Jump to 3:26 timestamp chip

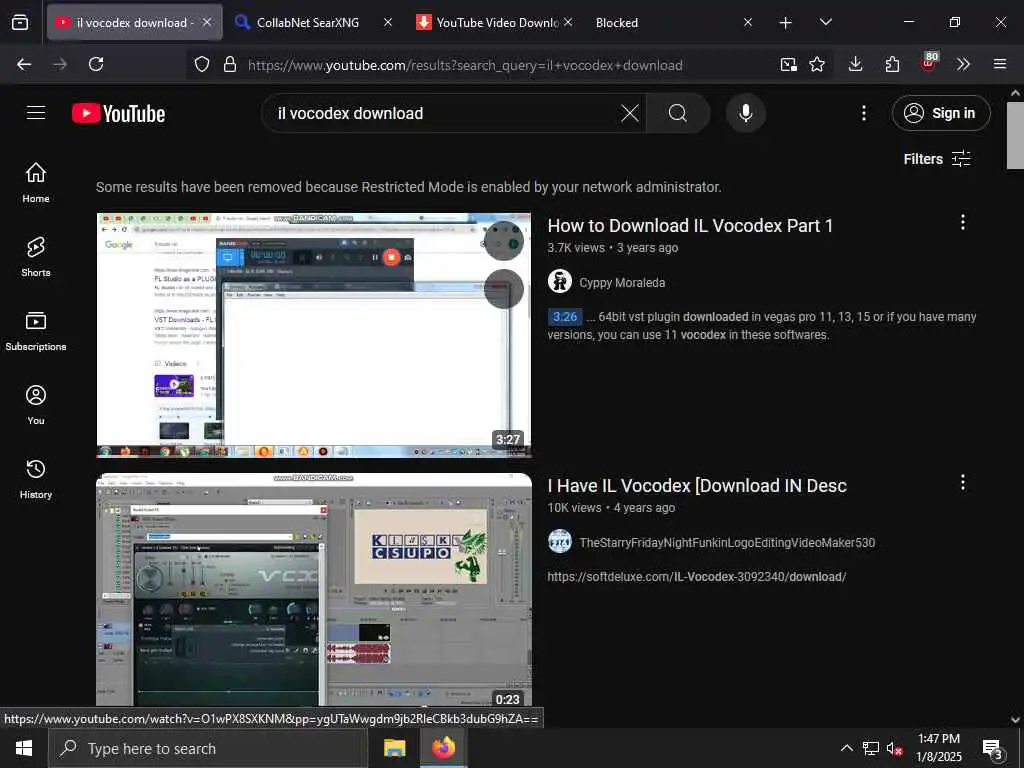(x=565, y=317)
